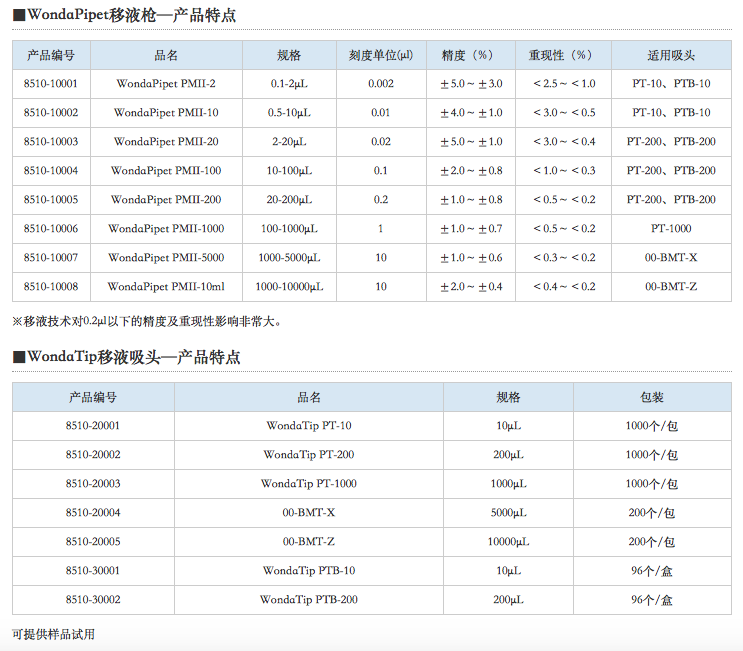The image size is (743, 651).
Task: Select the WondaPipet PMII-20 name cell
Action: pos(166,142)
